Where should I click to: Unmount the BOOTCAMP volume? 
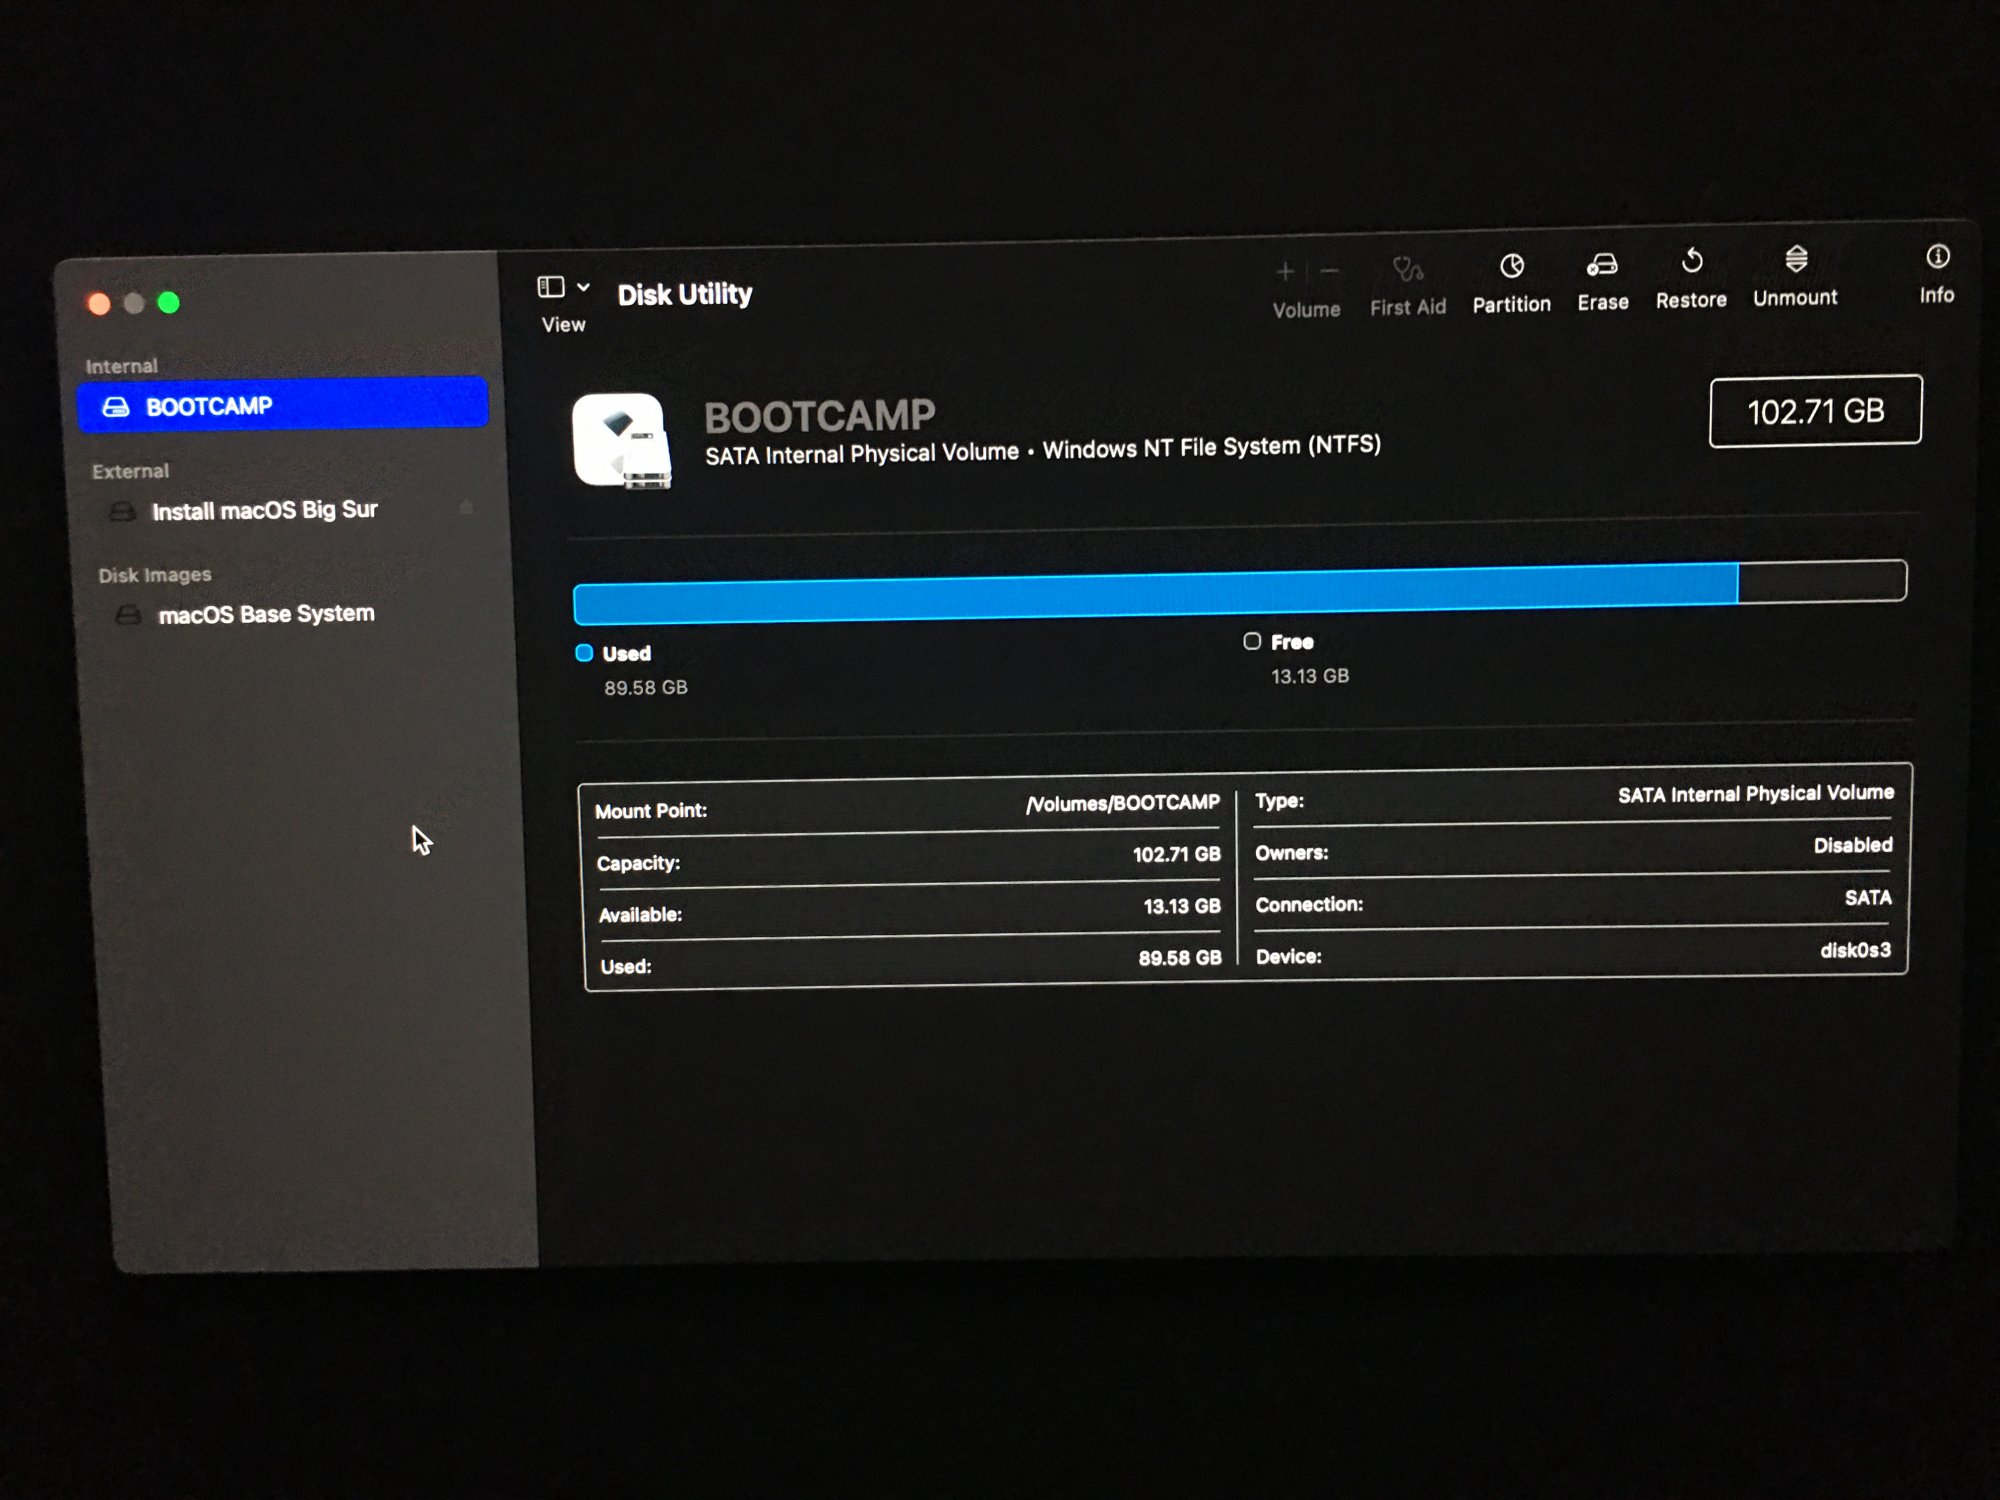click(x=1795, y=260)
